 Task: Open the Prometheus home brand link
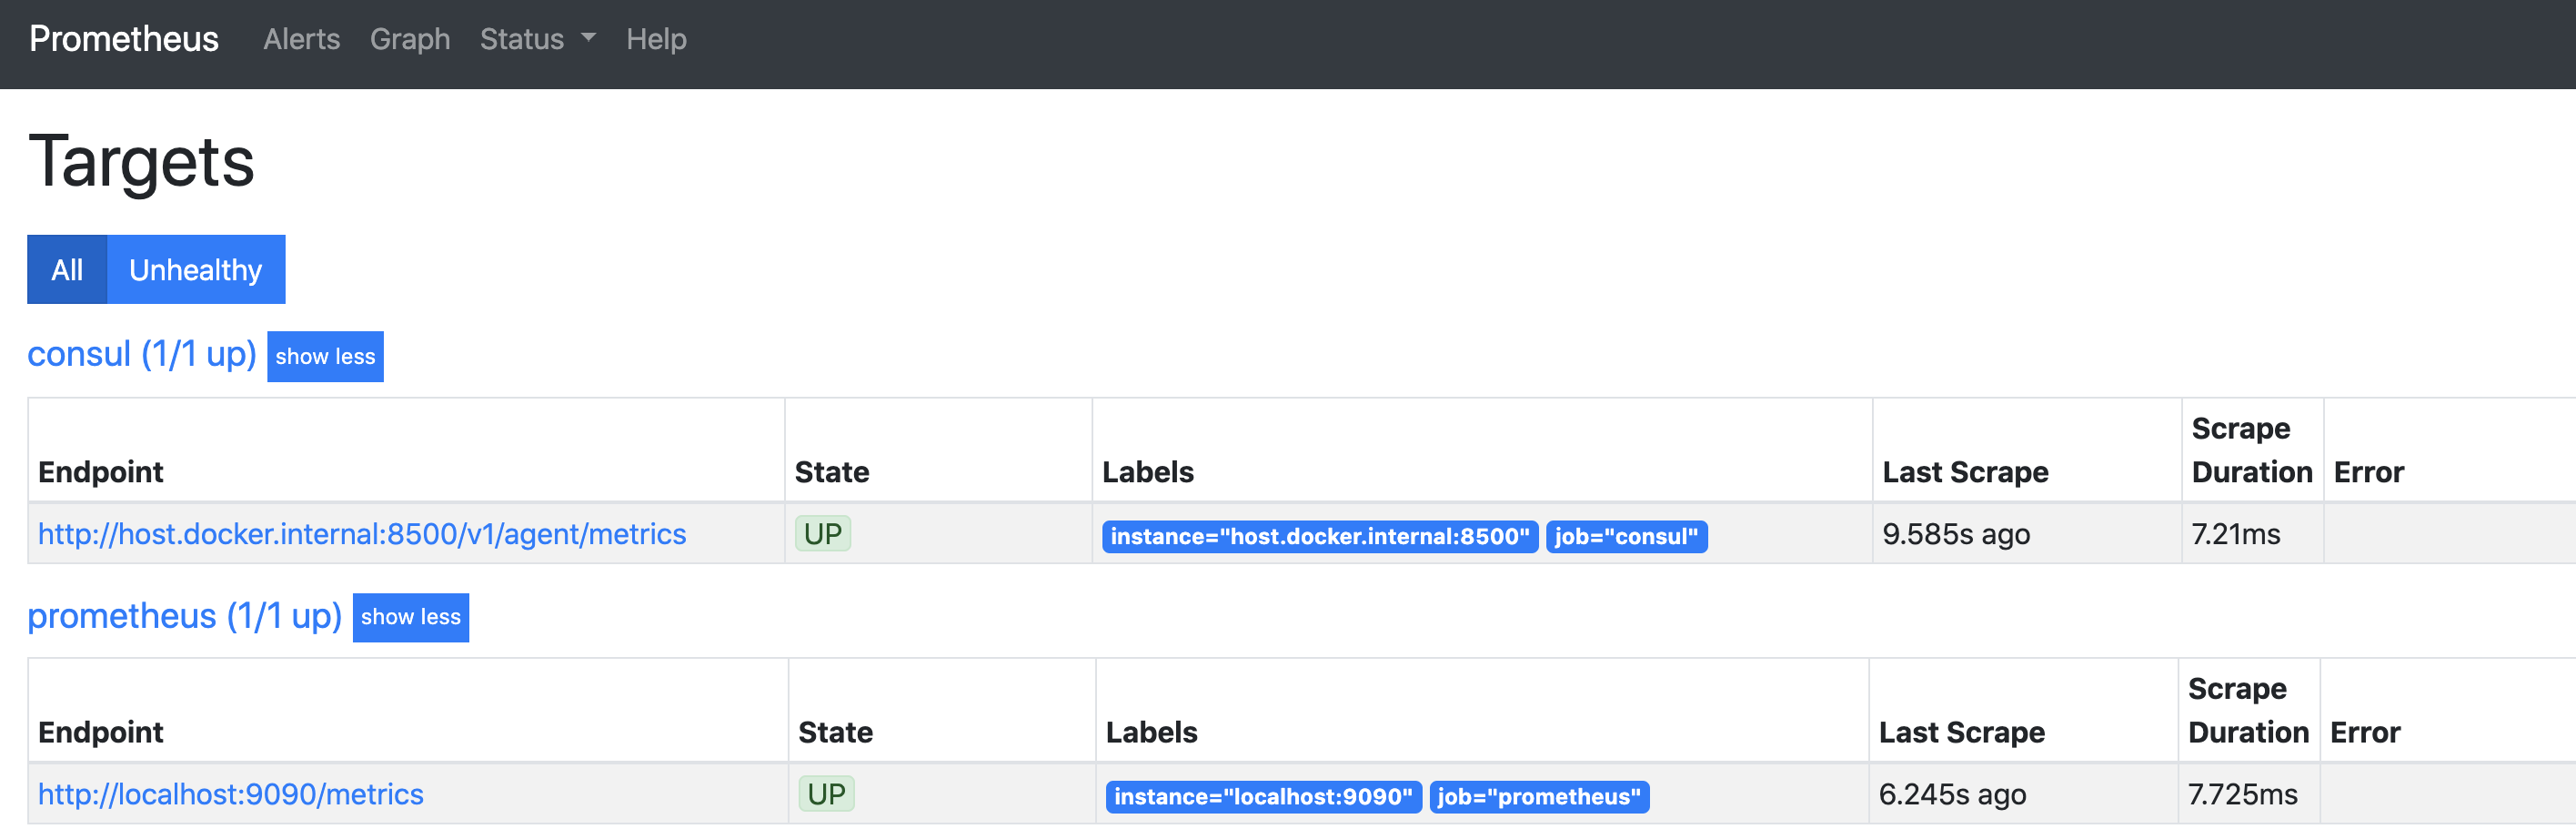[x=124, y=39]
